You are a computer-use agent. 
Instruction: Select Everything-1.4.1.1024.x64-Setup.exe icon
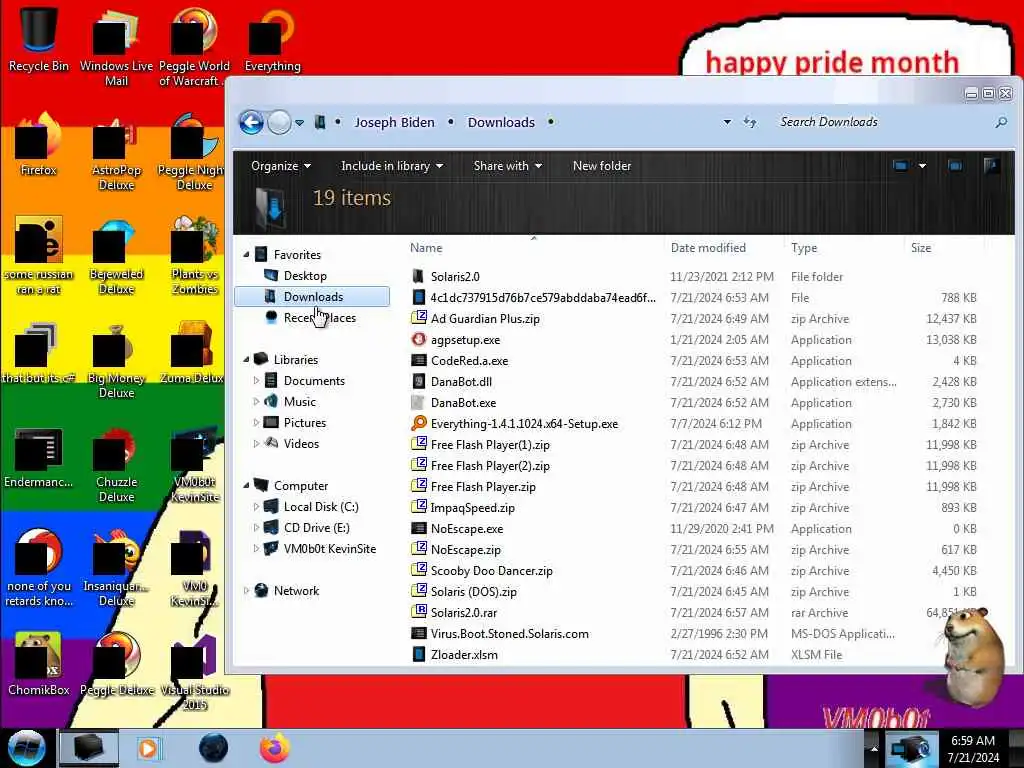419,423
